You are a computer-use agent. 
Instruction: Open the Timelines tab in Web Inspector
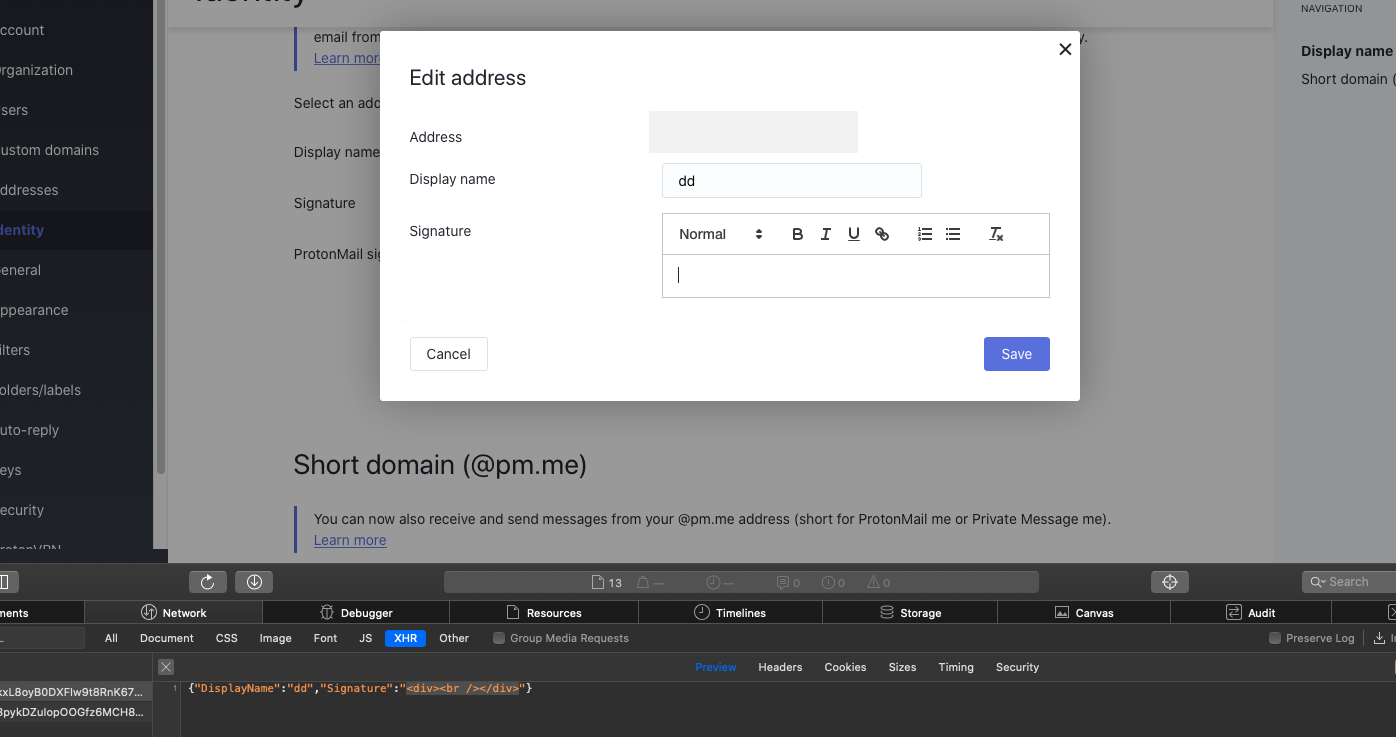pyautogui.click(x=730, y=612)
